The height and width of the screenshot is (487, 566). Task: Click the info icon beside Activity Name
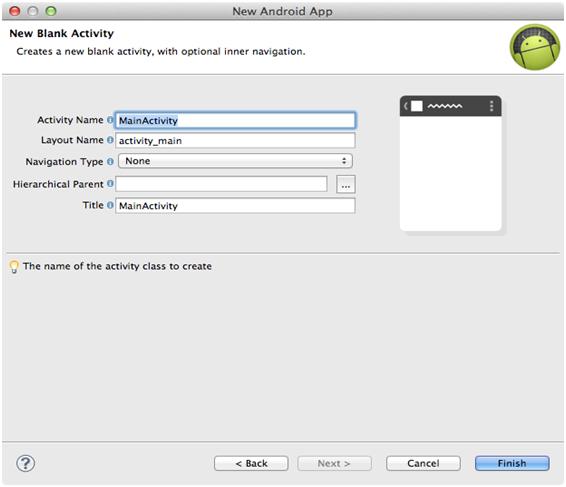tap(110, 120)
